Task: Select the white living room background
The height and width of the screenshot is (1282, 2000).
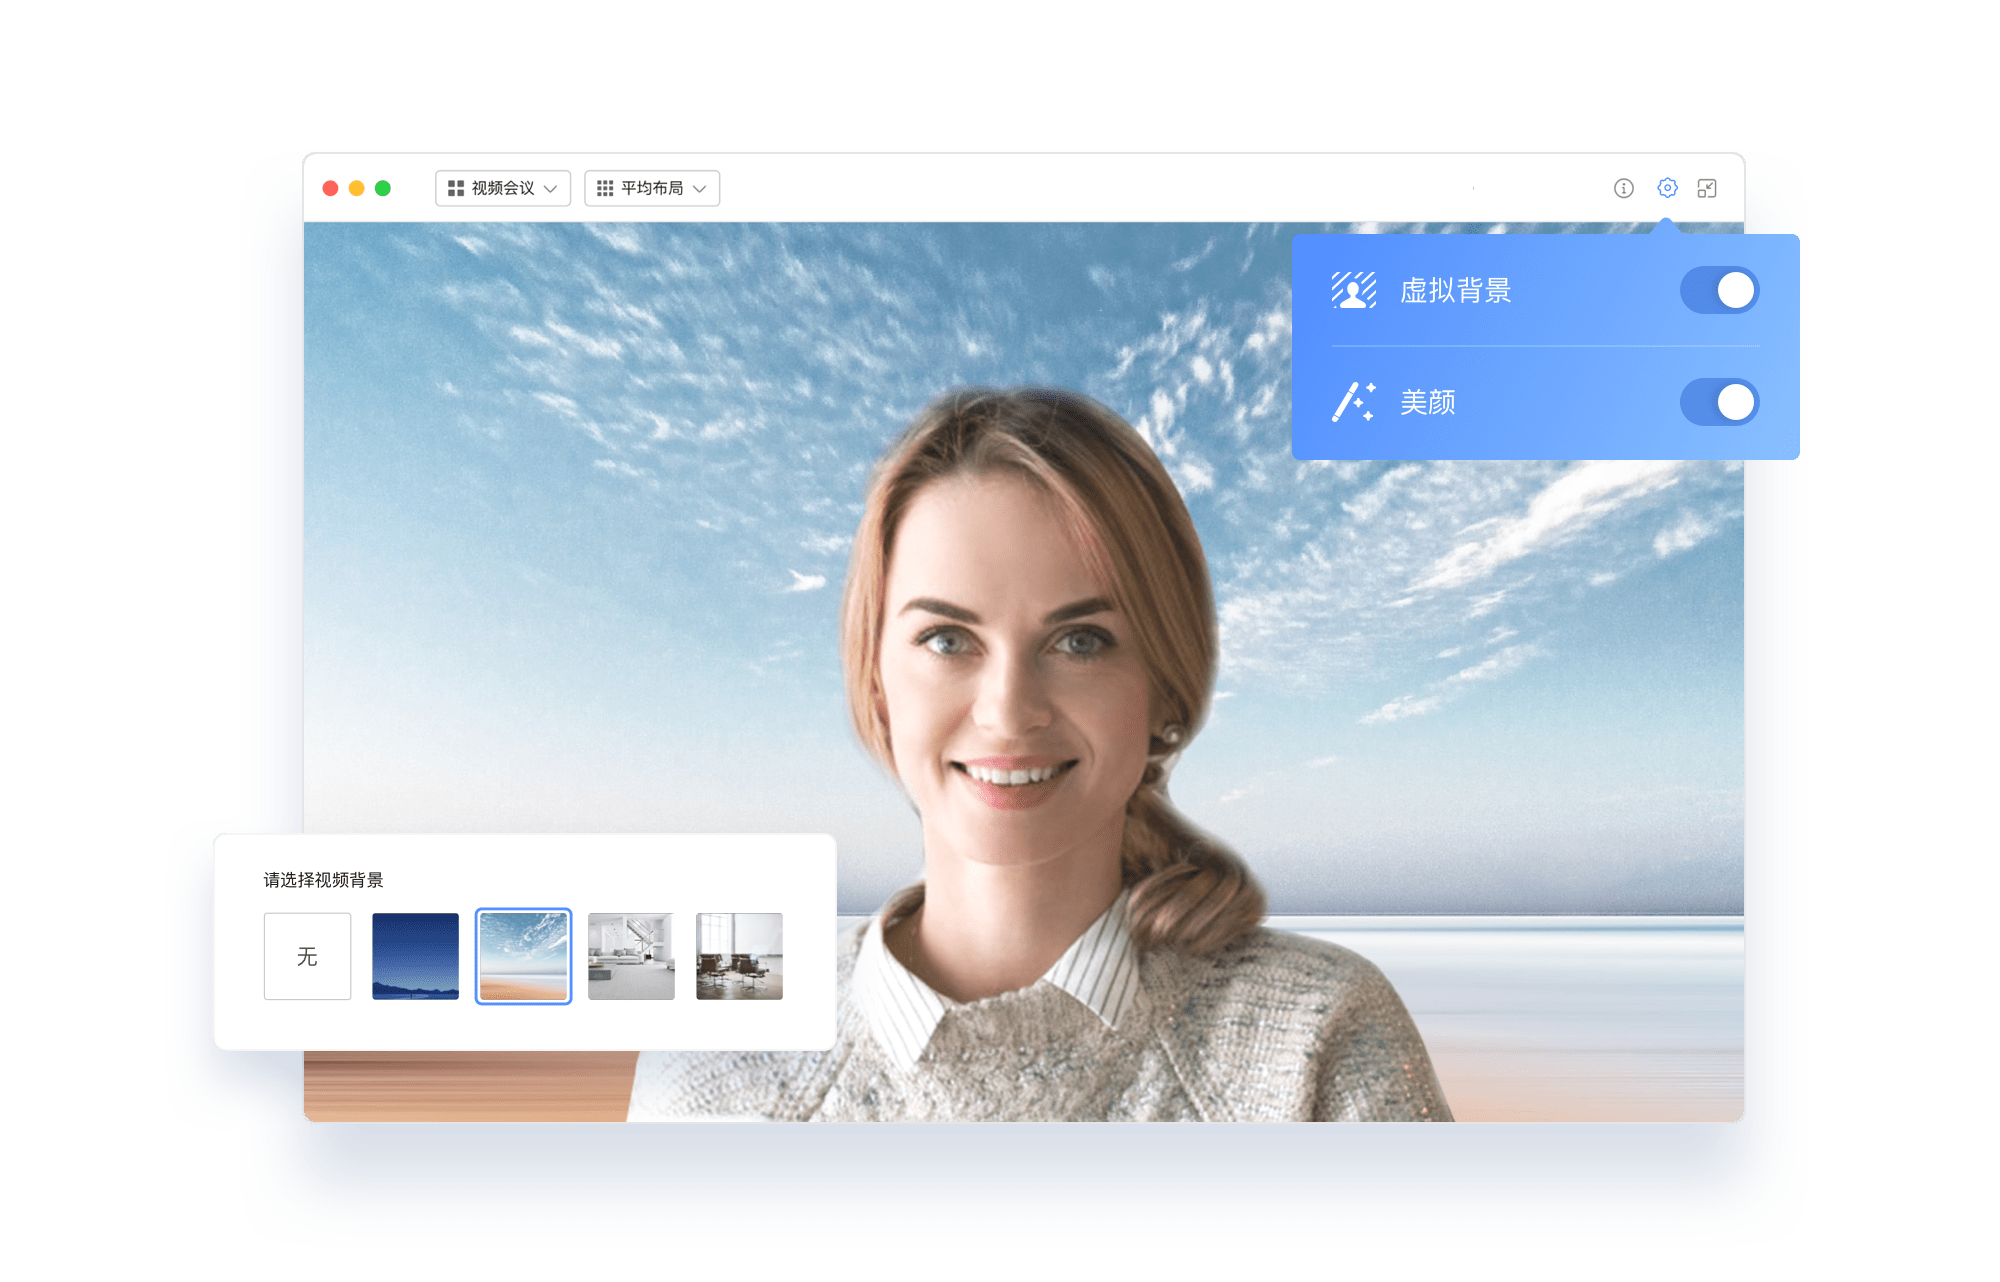Action: 631,956
